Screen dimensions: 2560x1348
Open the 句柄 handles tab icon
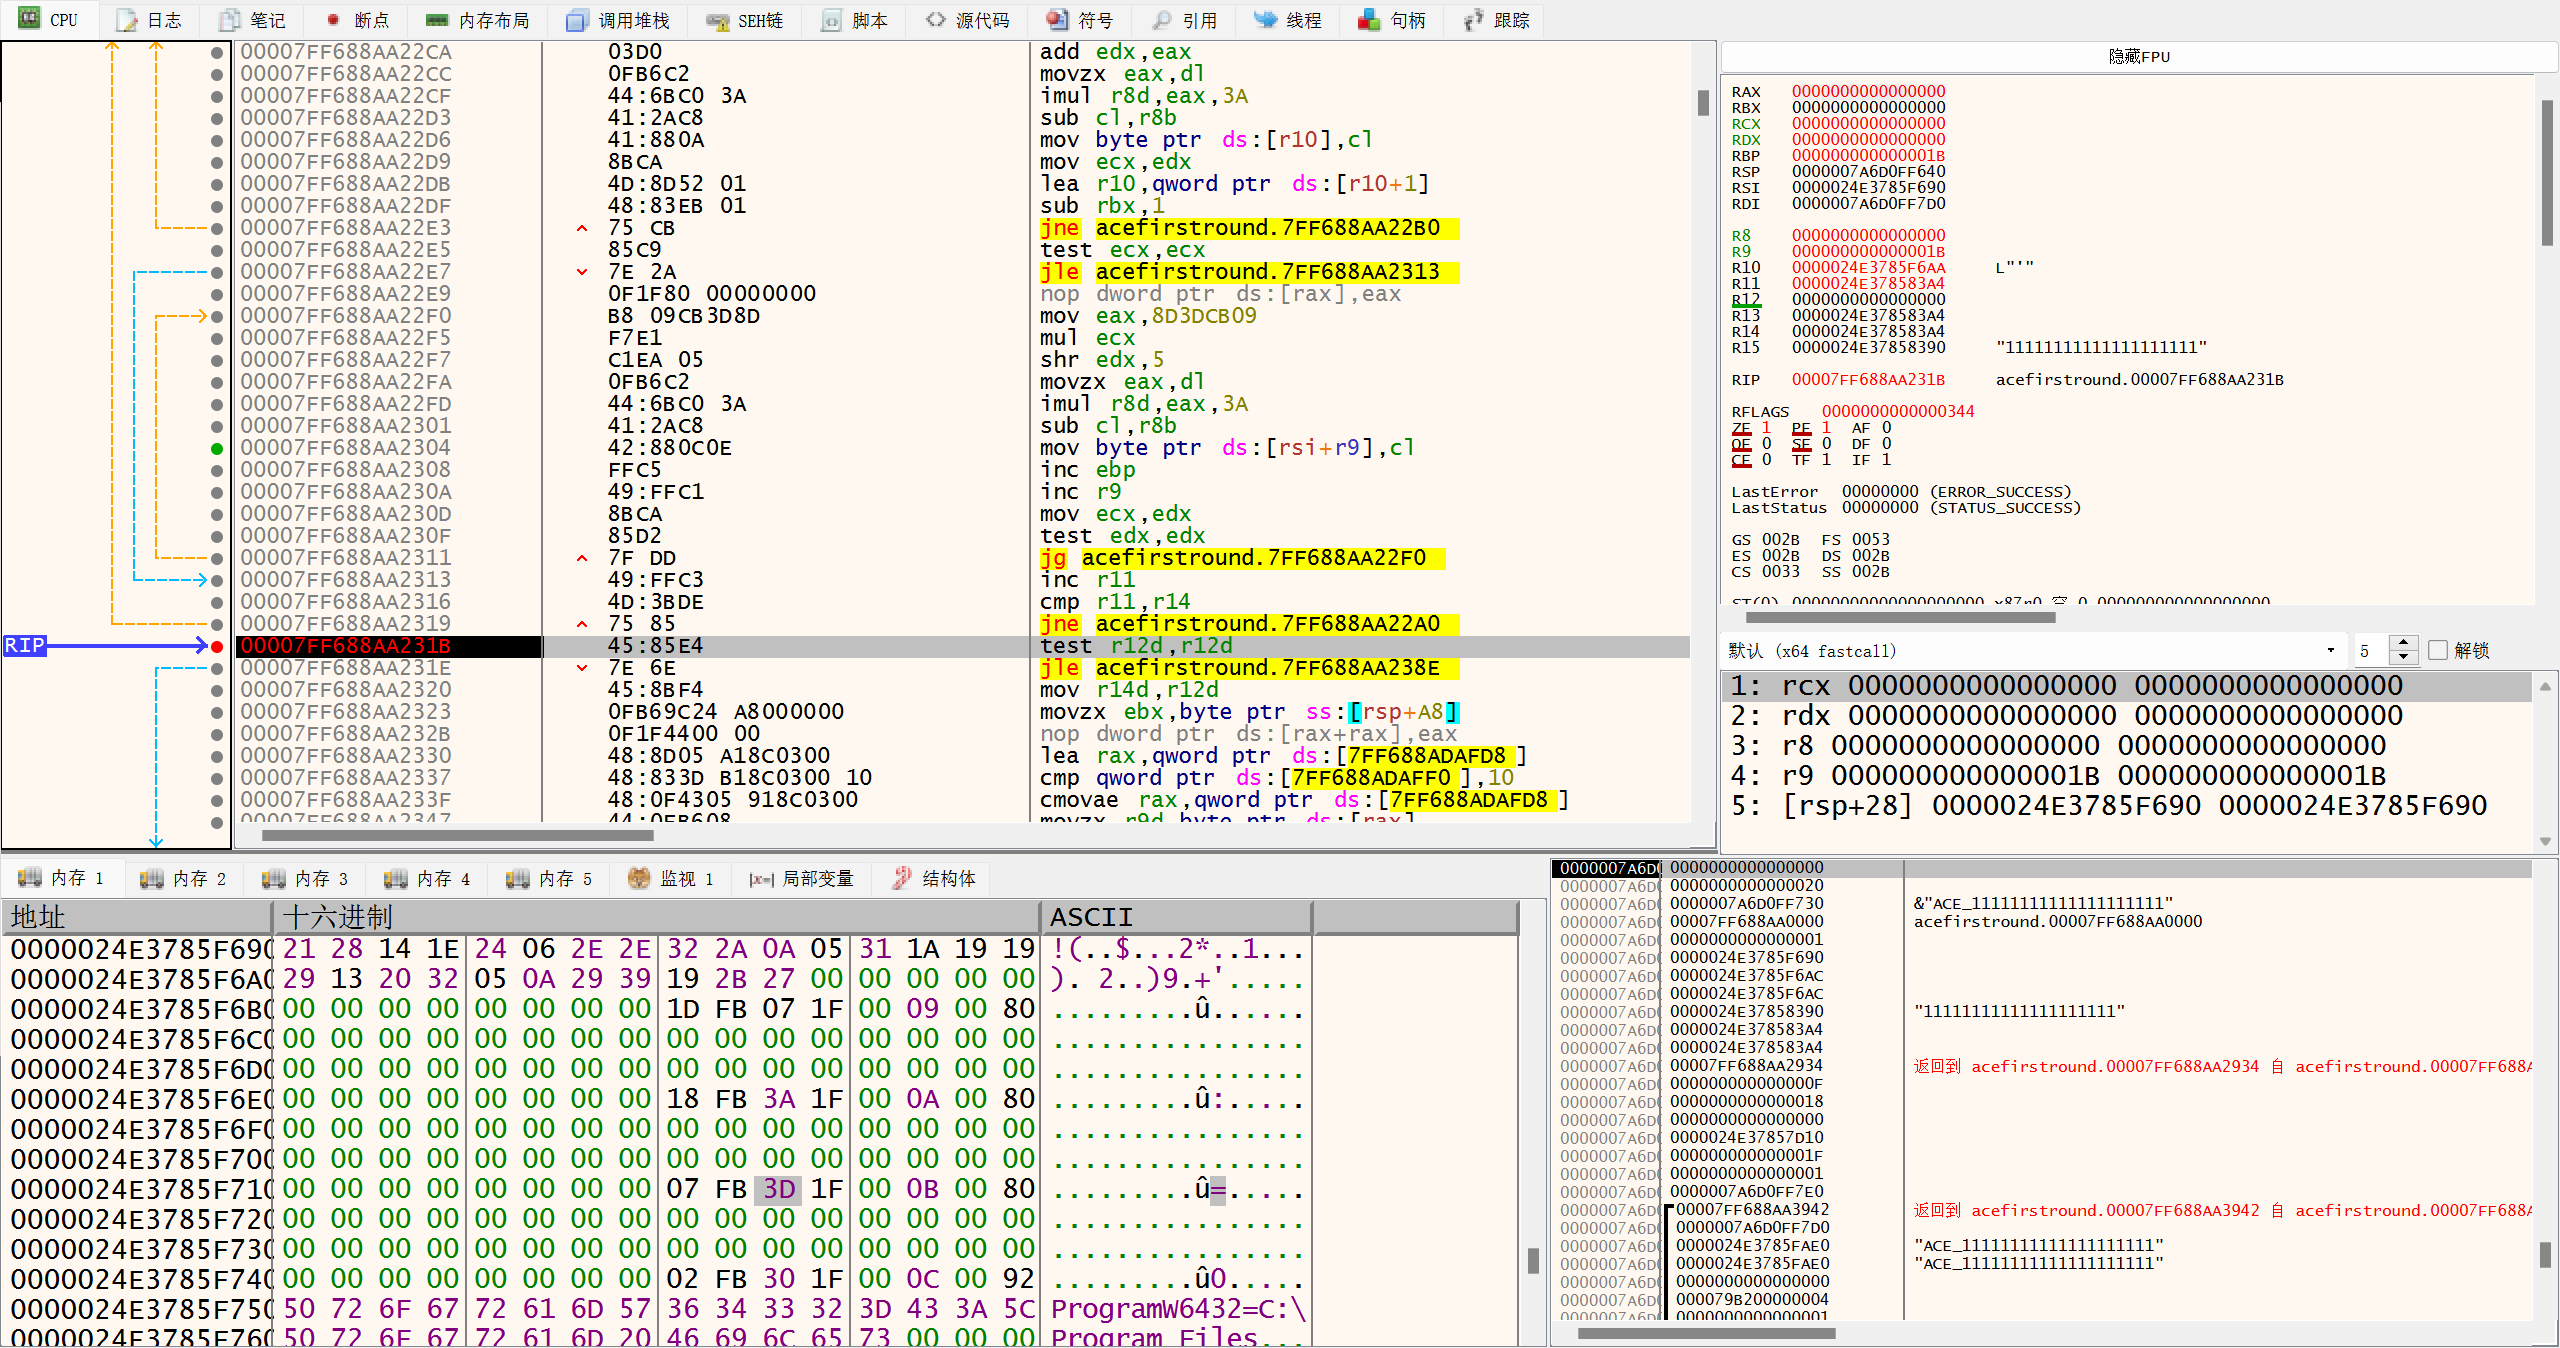coord(1369,20)
